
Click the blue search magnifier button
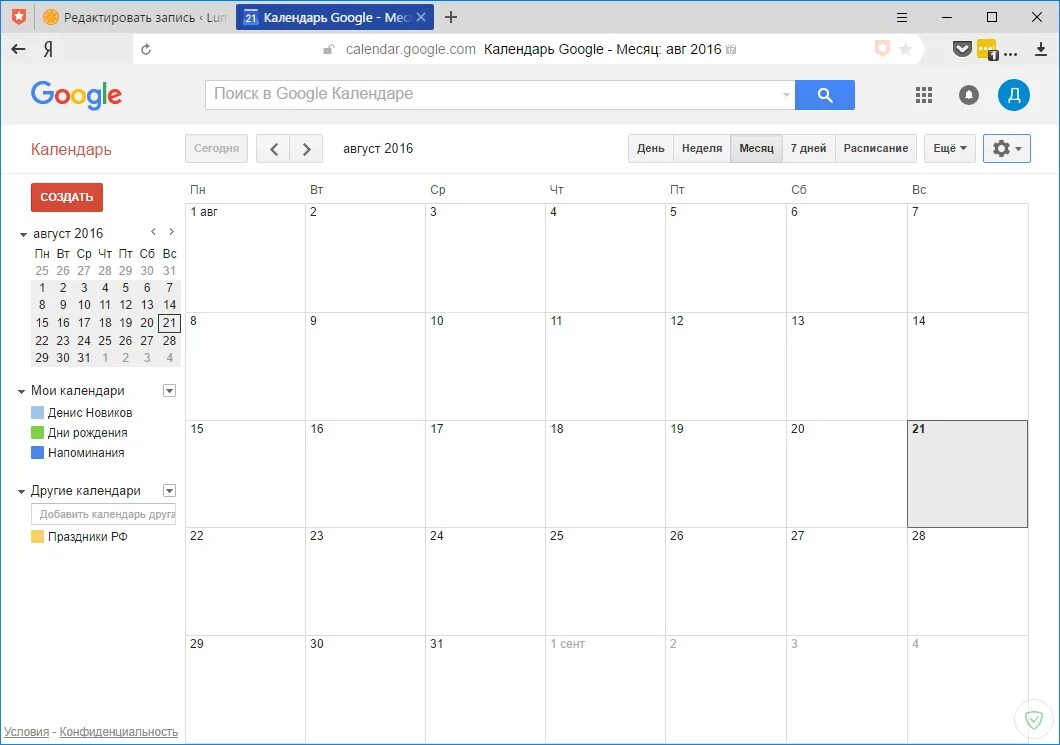(x=824, y=95)
